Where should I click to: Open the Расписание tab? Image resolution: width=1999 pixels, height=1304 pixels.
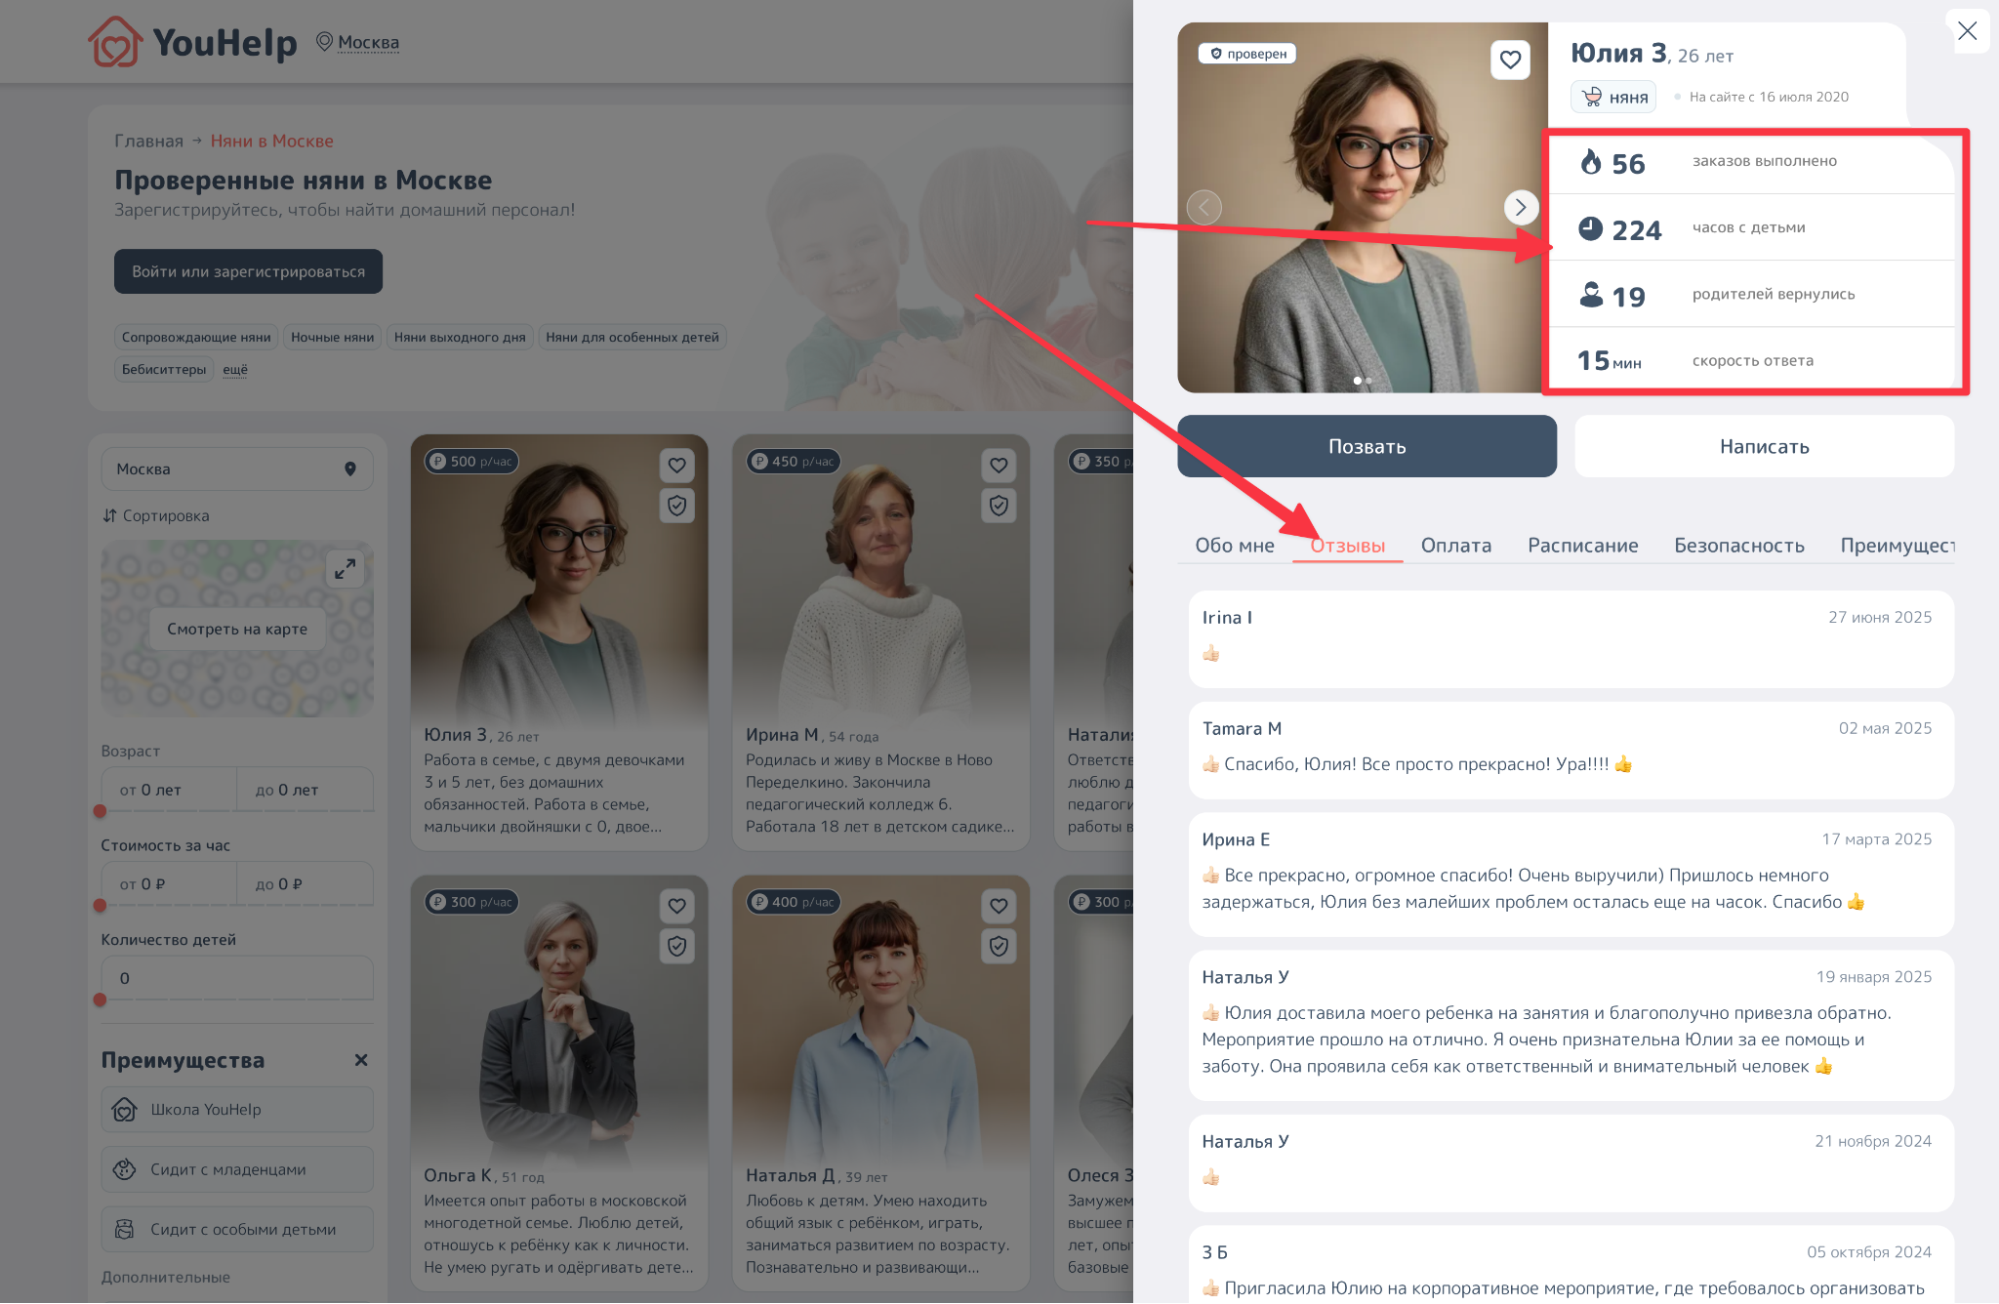coord(1582,545)
